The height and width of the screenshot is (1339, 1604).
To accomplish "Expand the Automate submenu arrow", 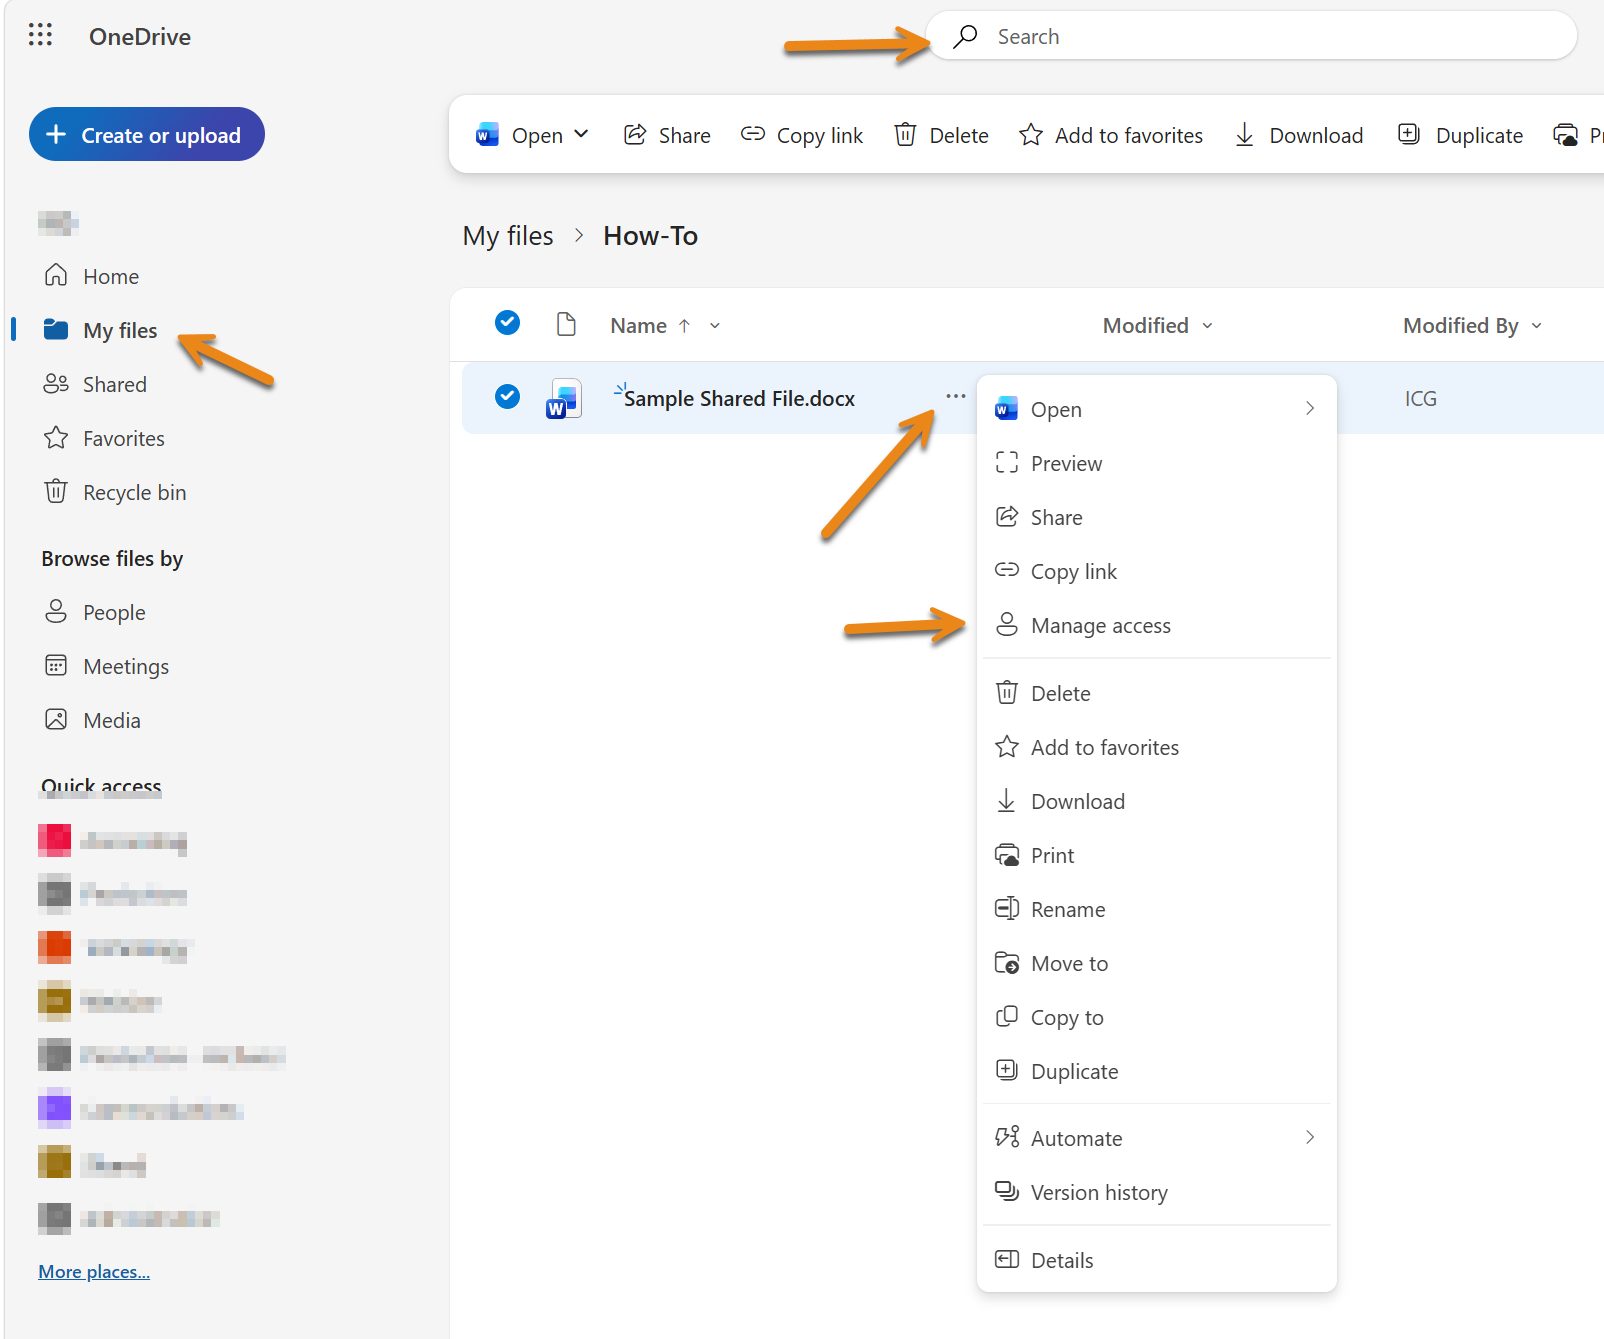I will point(1310,1137).
